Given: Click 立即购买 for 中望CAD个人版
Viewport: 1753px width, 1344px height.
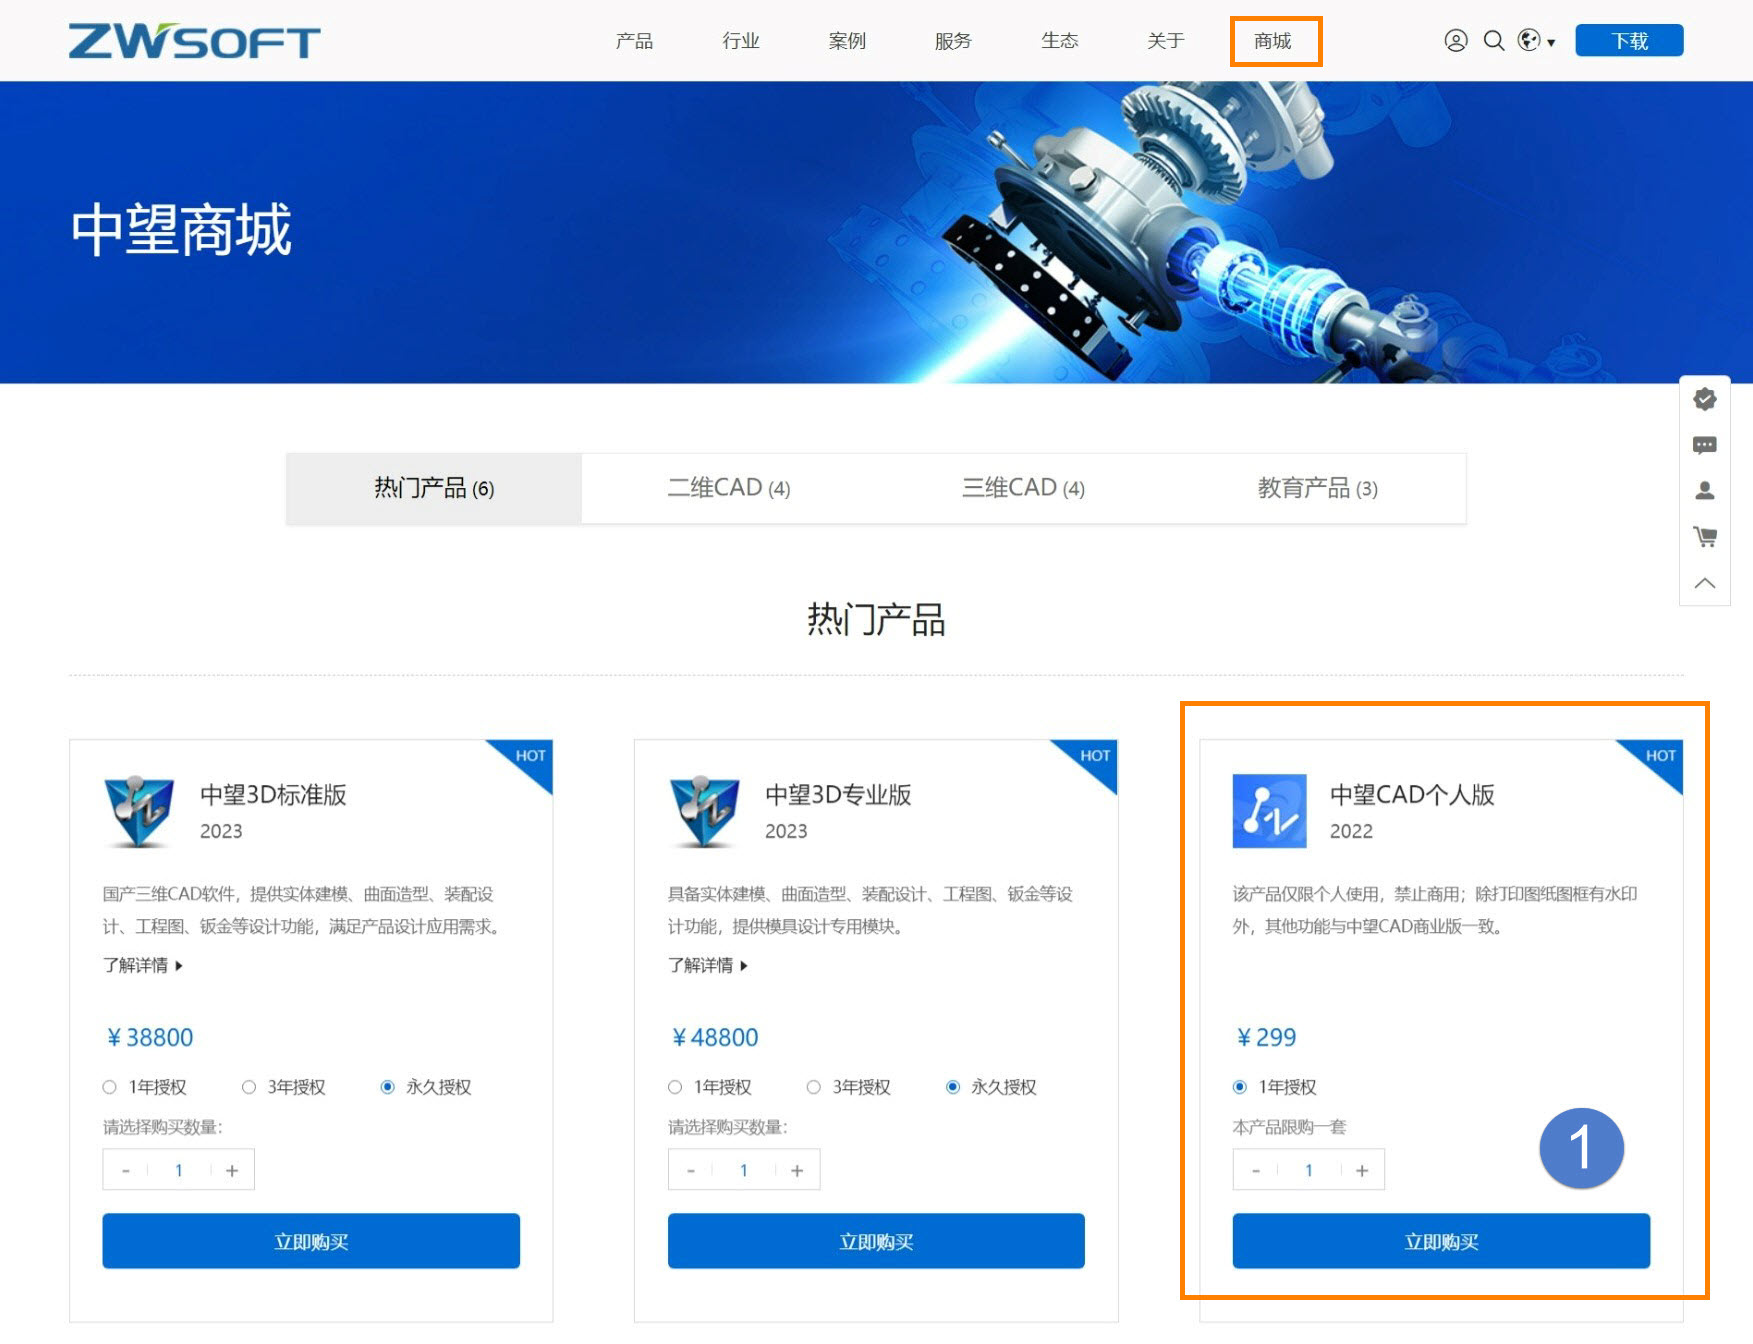Looking at the screenshot, I should pyautogui.click(x=1441, y=1241).
